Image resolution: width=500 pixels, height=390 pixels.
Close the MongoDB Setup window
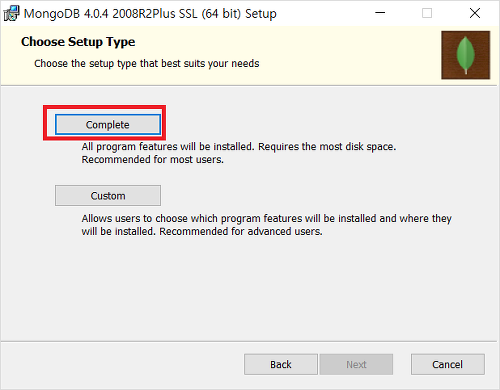(475, 13)
